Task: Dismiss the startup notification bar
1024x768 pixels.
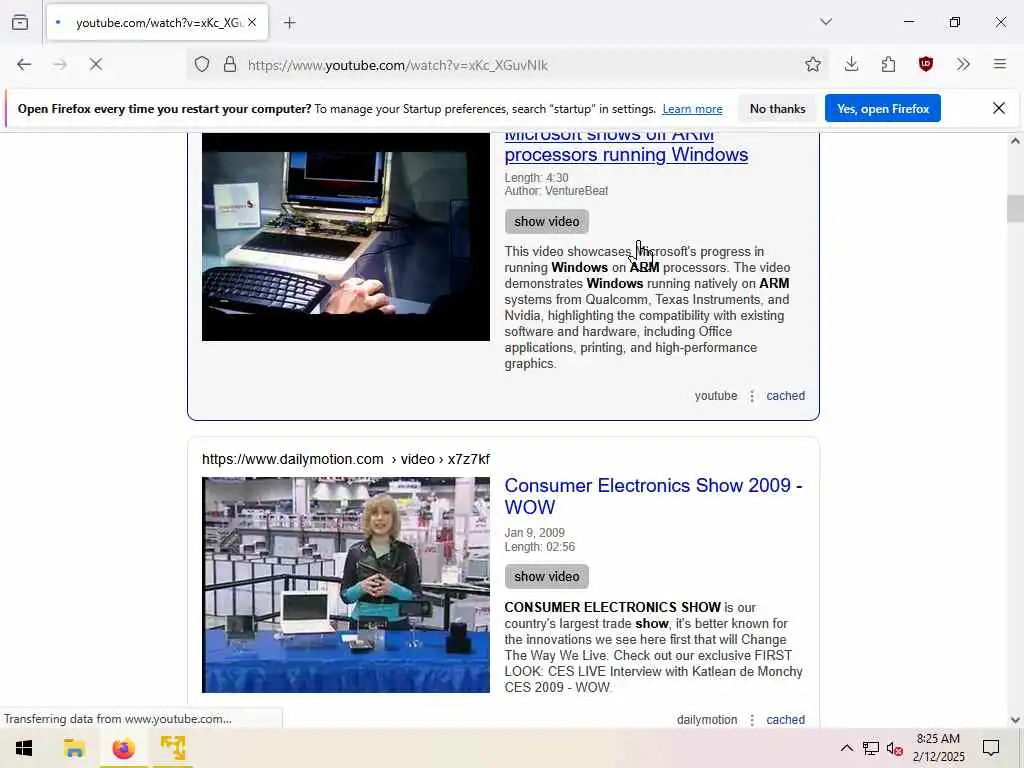Action: tap(999, 108)
